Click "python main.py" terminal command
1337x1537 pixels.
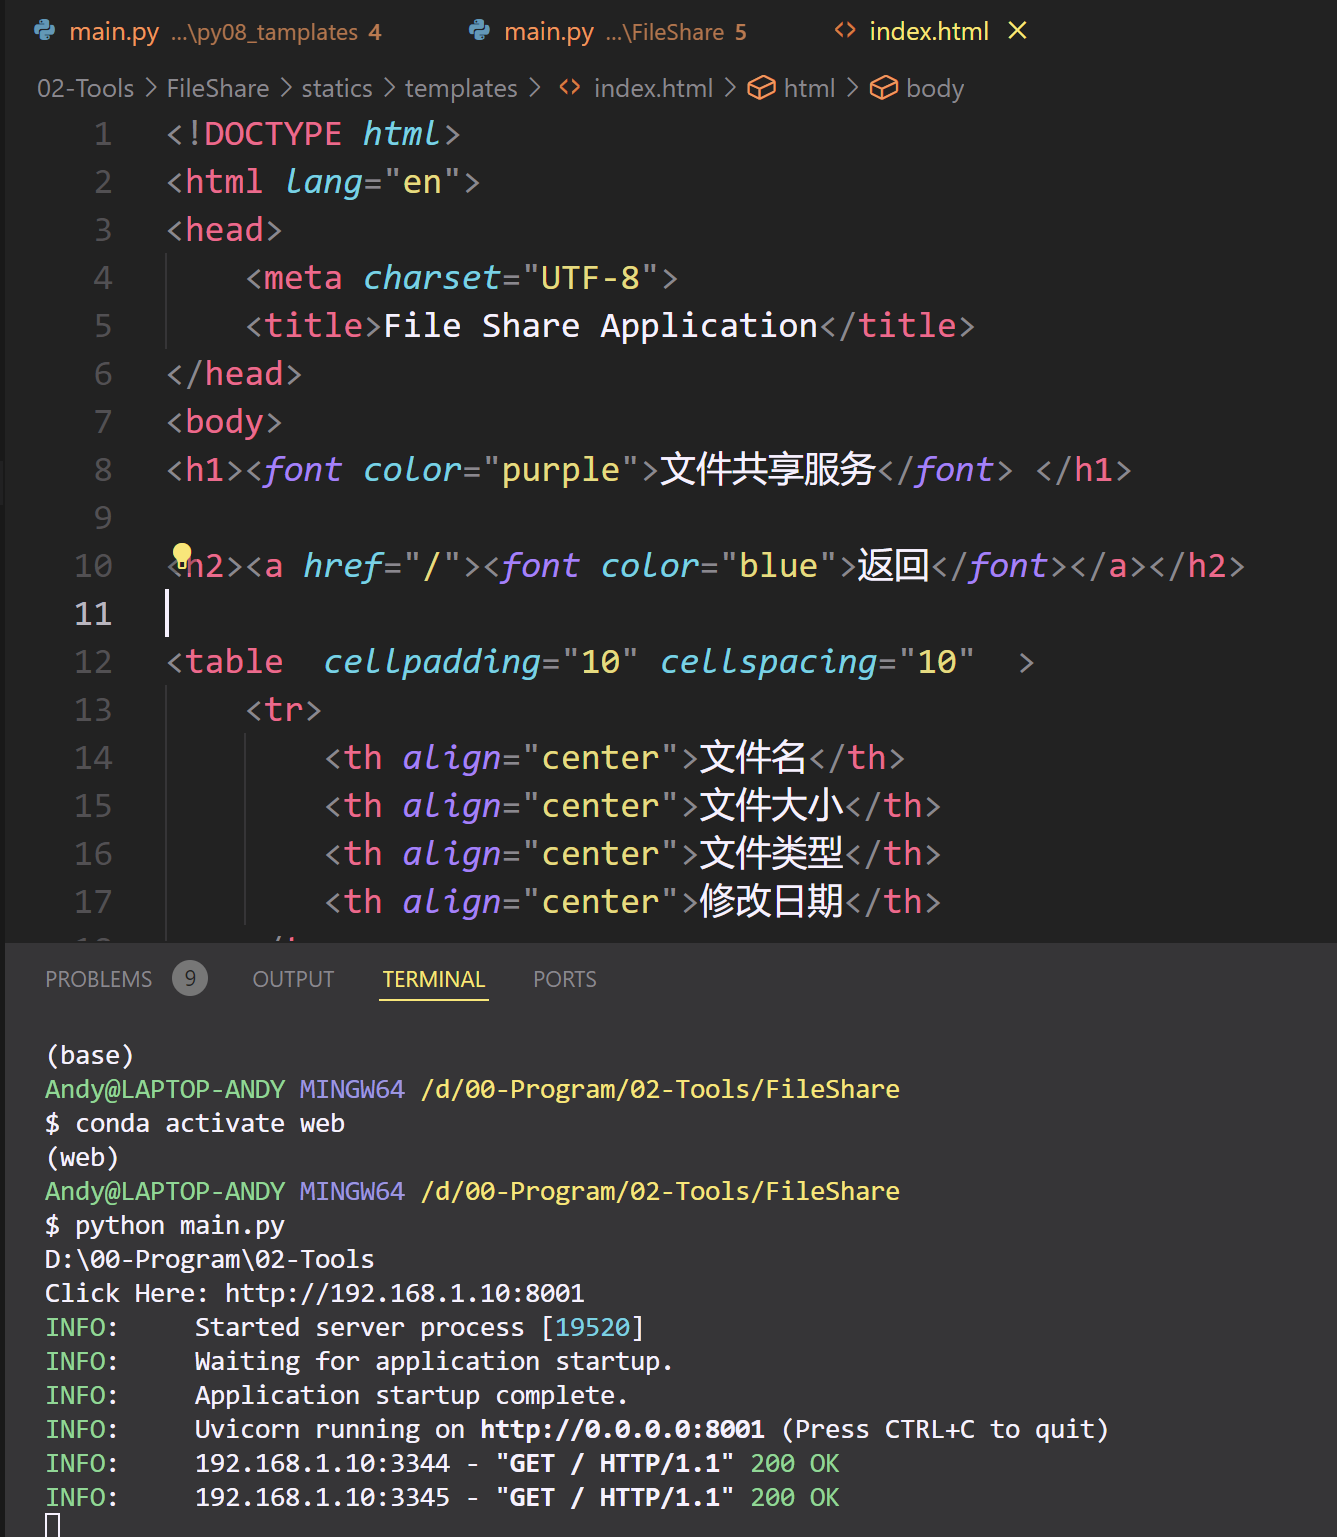tap(180, 1225)
